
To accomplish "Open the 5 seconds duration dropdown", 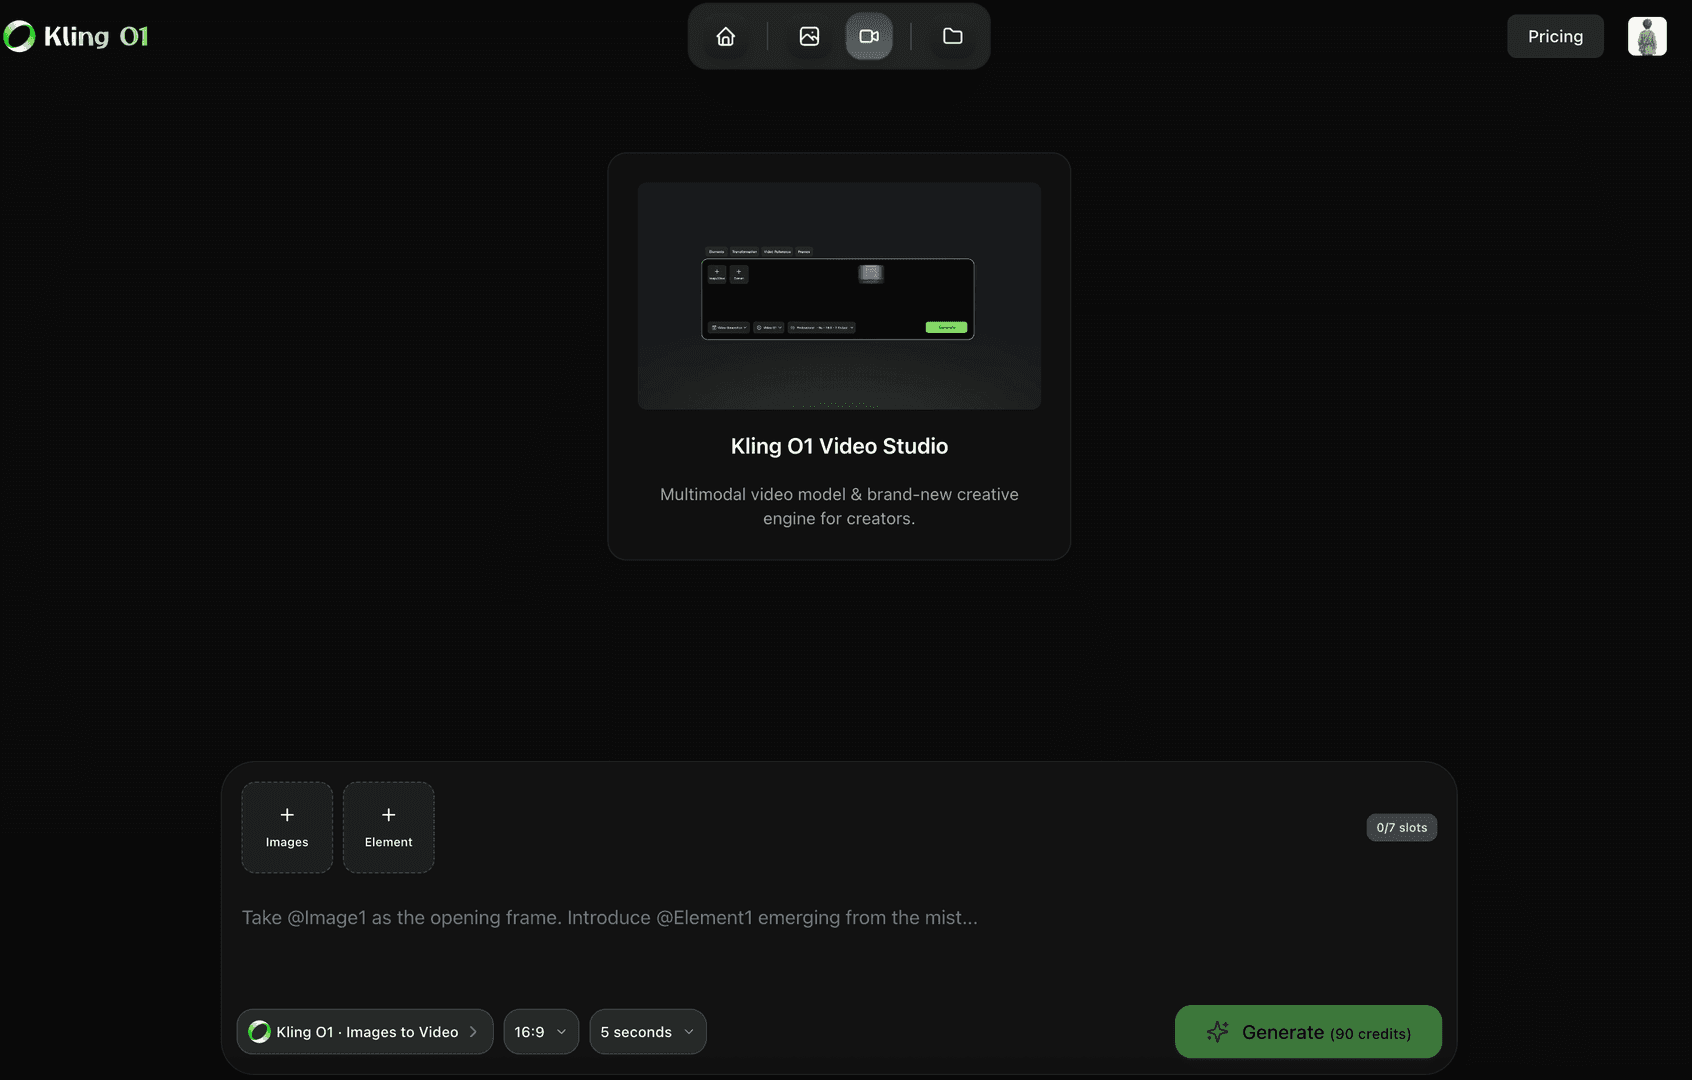I will [647, 1031].
